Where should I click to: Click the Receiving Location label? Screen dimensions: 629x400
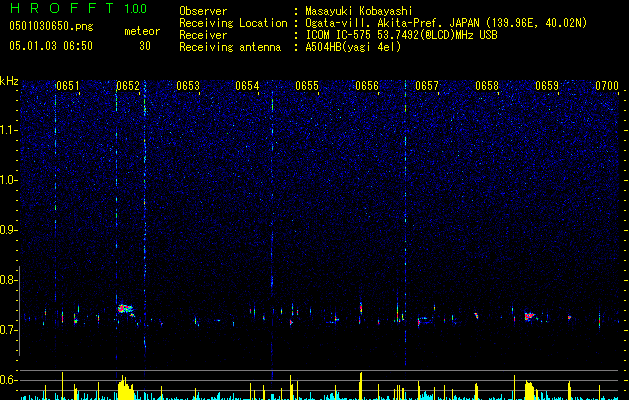[x=233, y=23]
